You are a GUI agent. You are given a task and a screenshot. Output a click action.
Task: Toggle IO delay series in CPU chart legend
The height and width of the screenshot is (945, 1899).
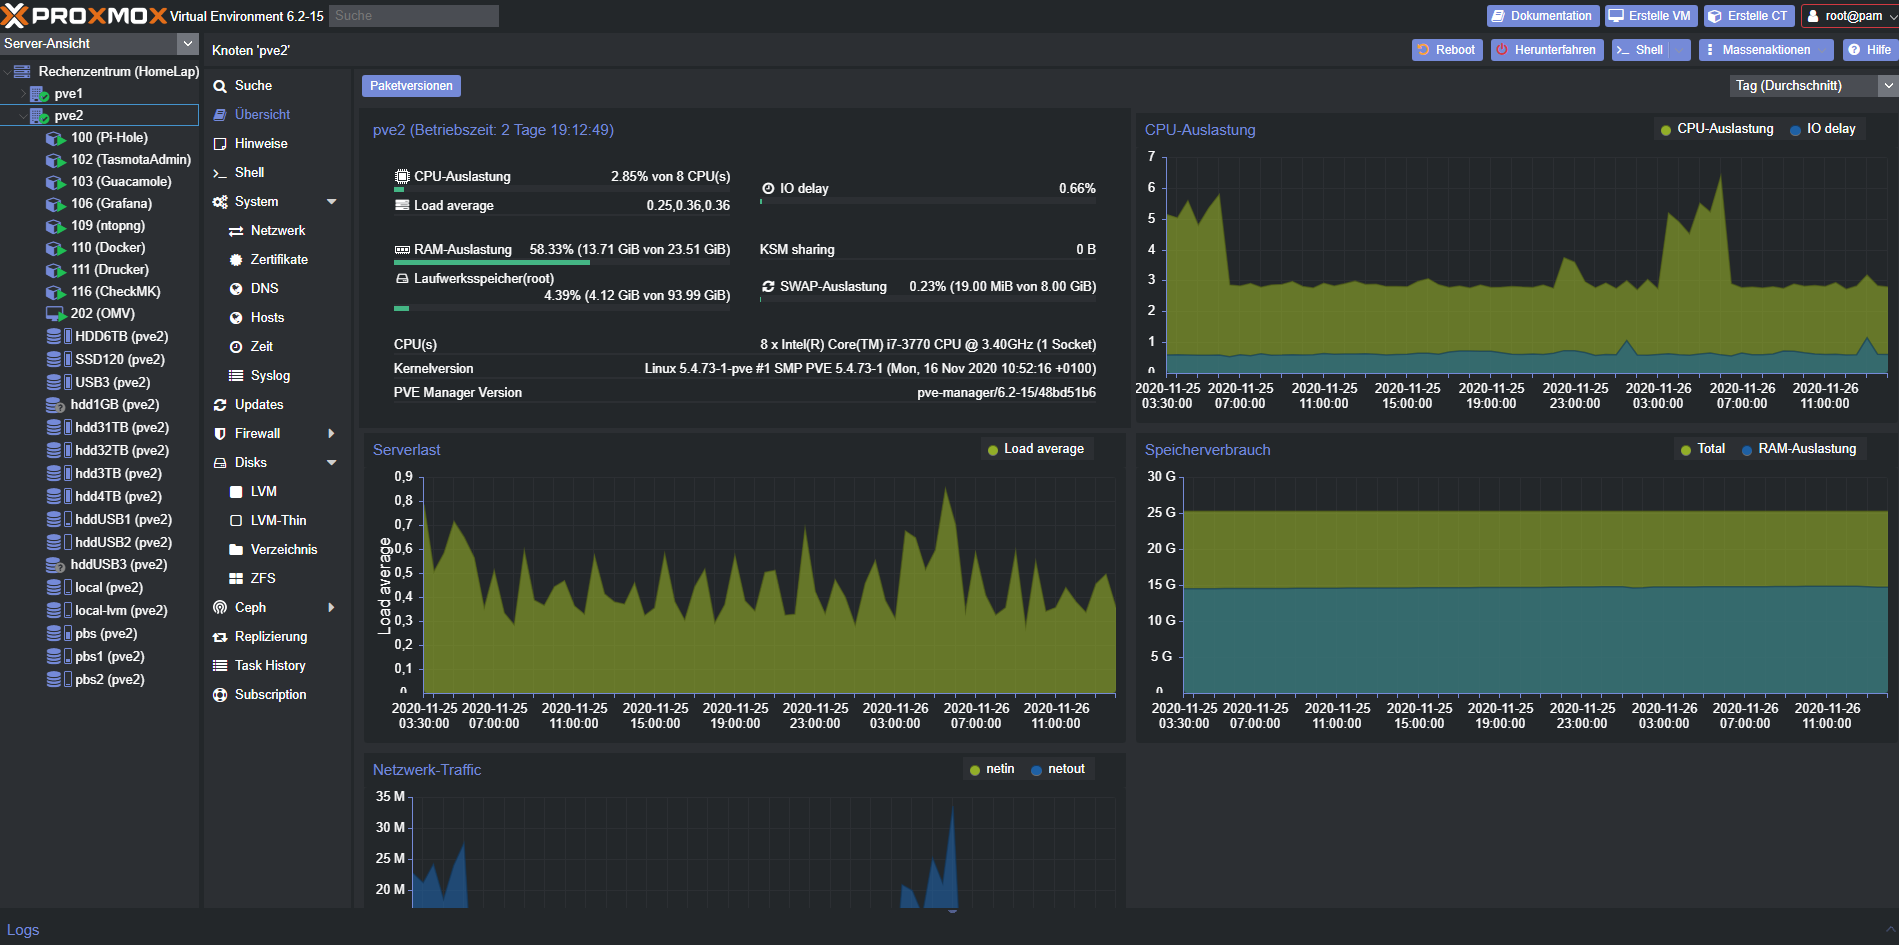pos(1823,129)
